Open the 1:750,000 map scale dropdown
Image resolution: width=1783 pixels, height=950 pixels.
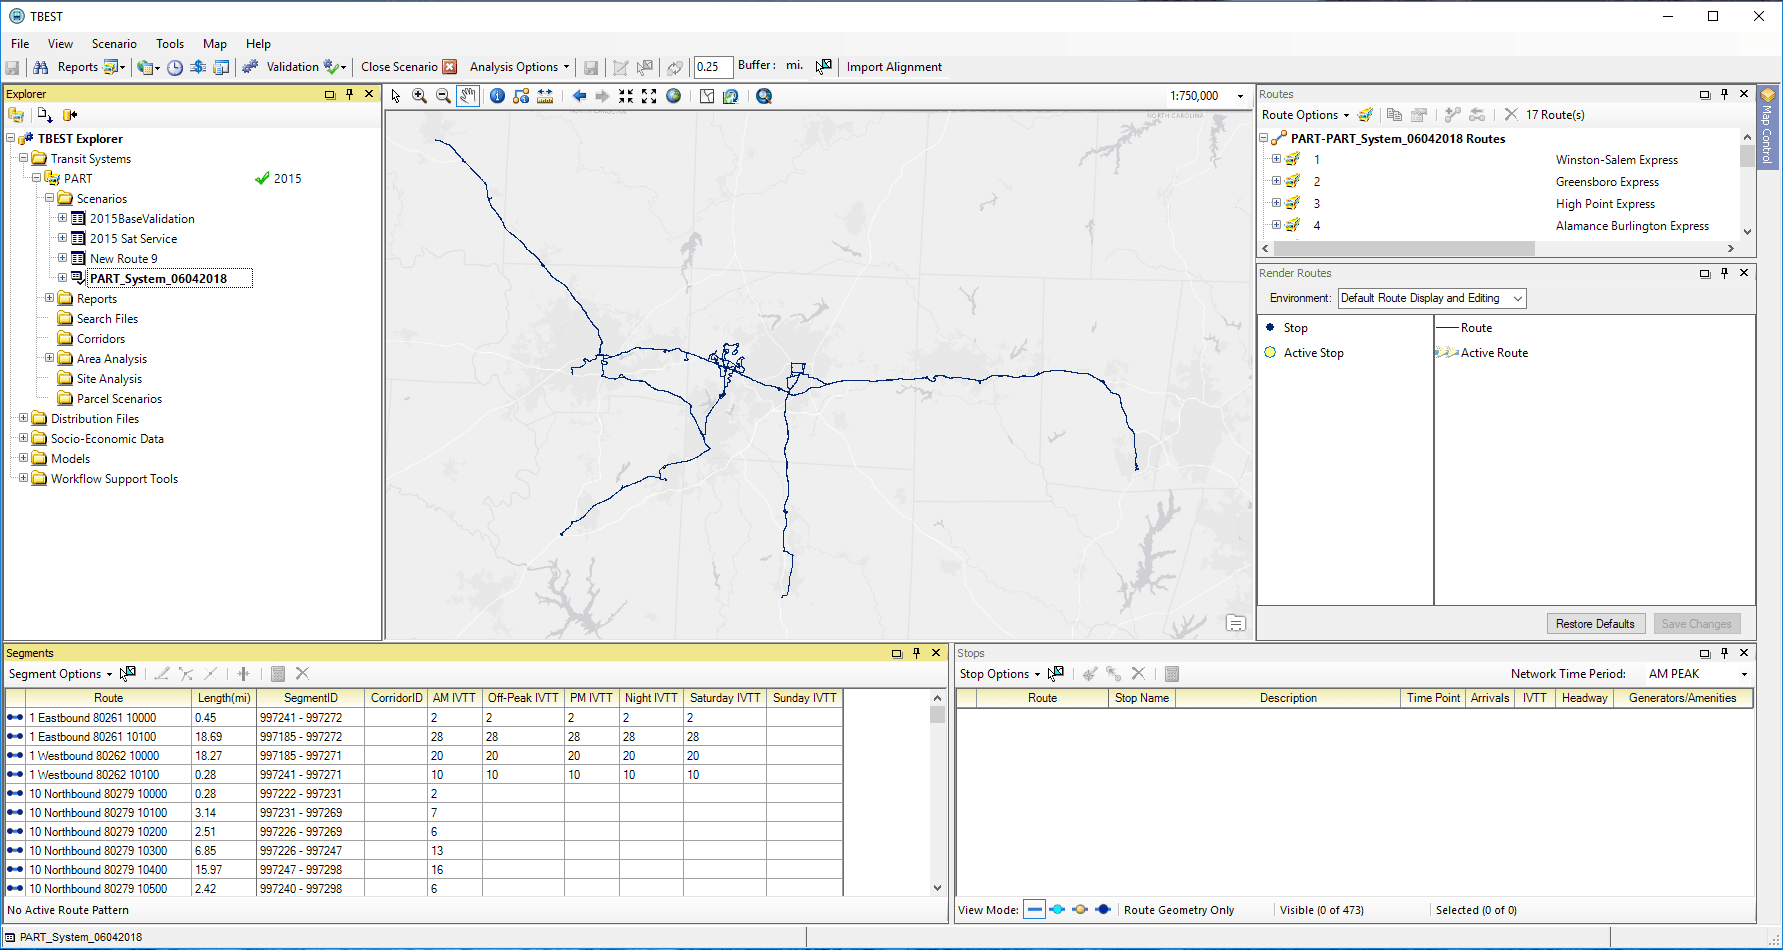coord(1240,95)
